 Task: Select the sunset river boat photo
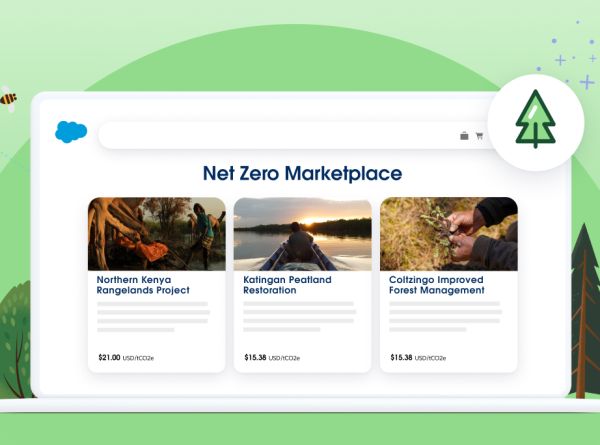(303, 234)
